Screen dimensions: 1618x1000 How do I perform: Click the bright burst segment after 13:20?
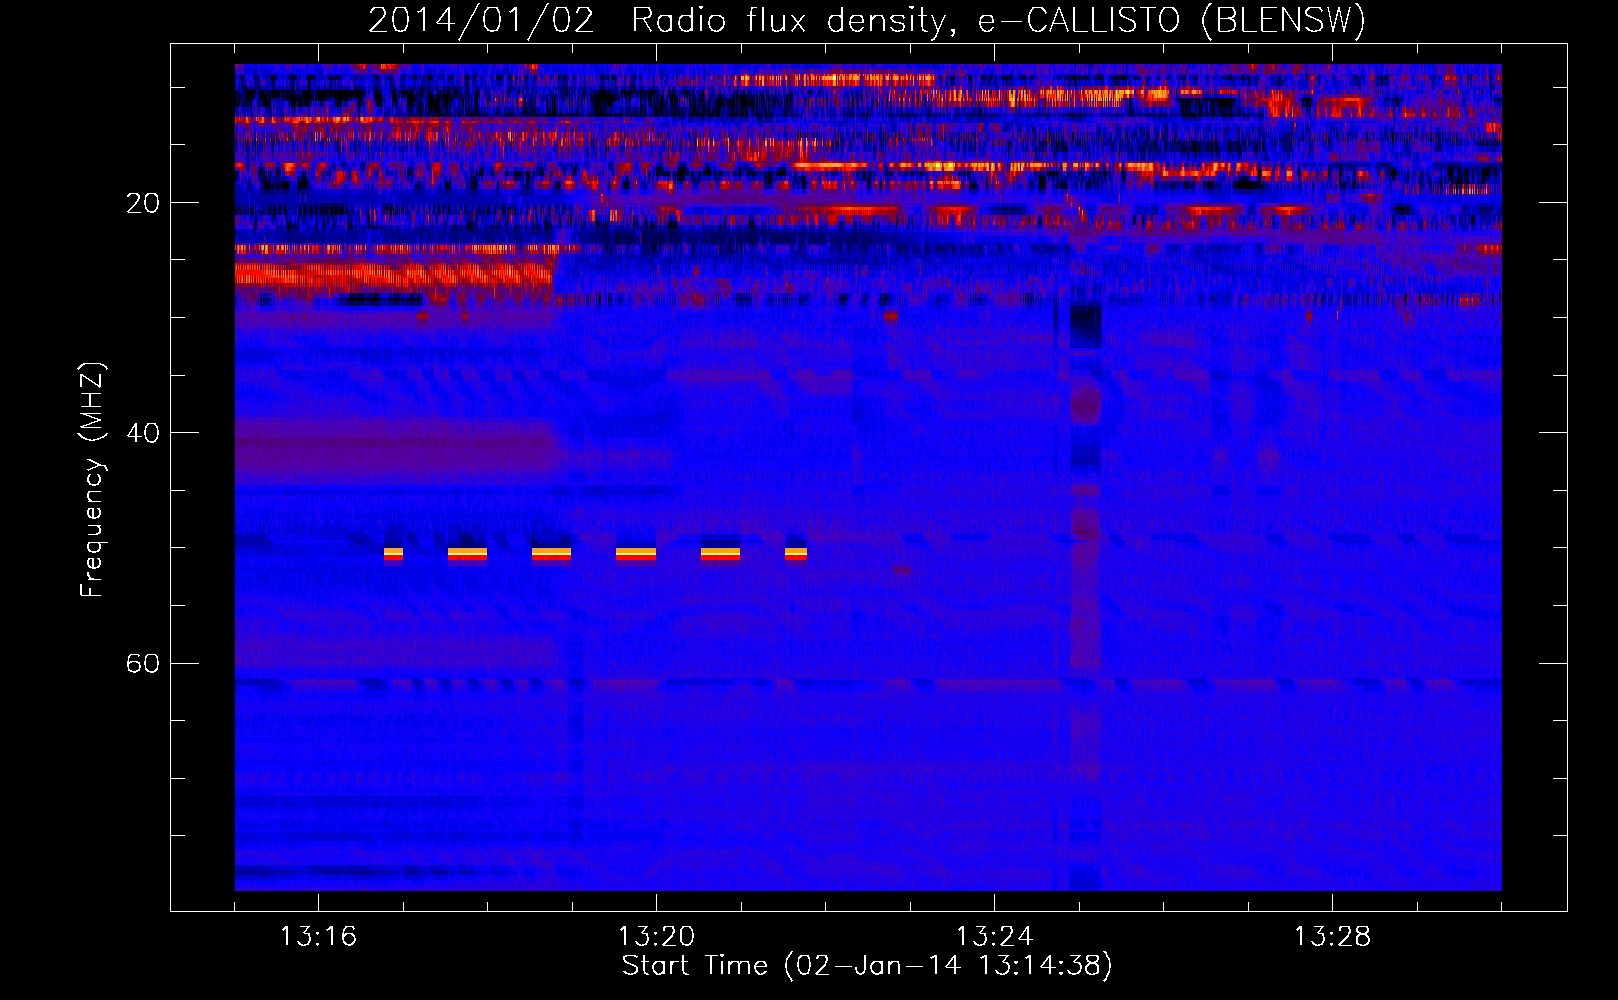pos(720,553)
